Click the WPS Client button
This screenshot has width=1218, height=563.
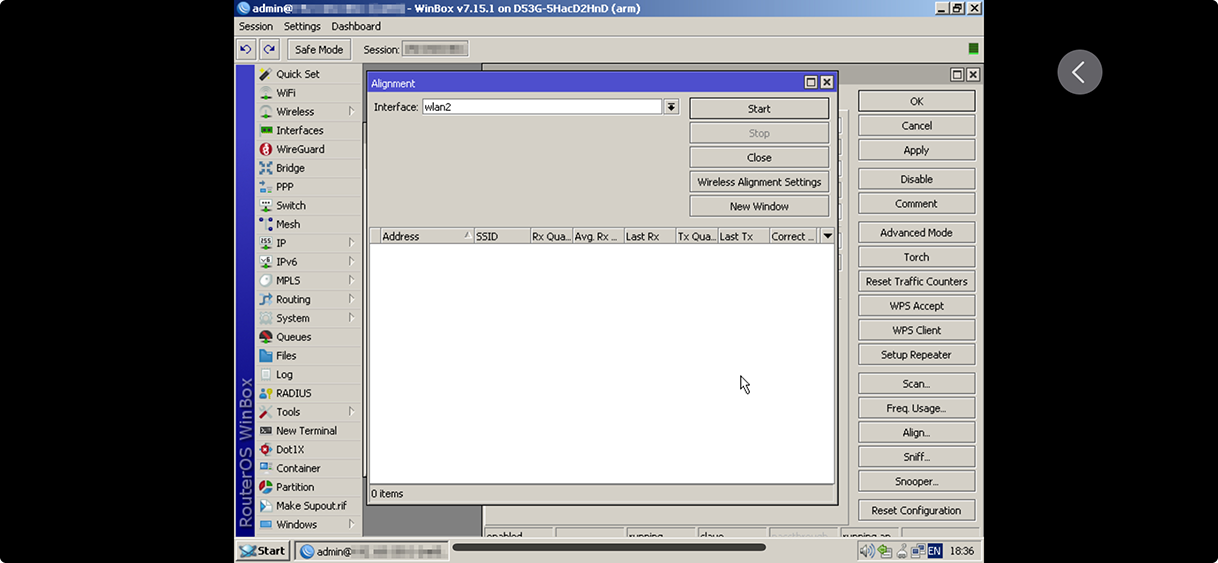pos(916,330)
